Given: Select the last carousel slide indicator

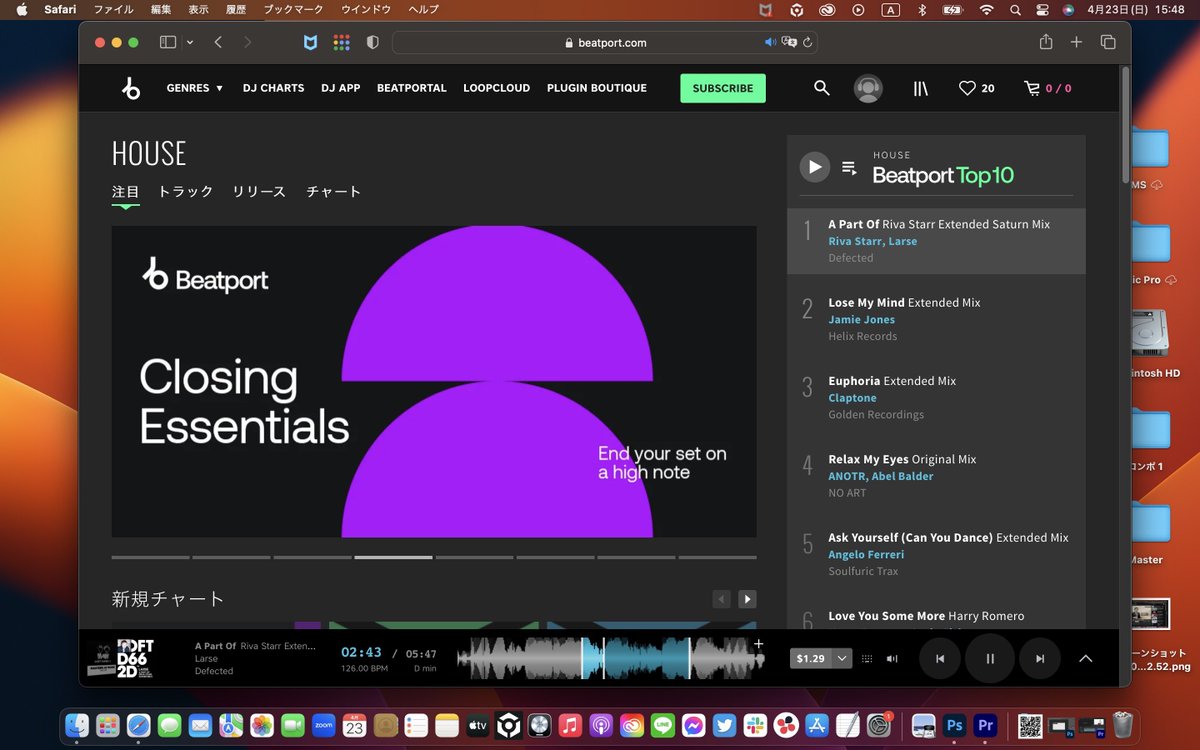Looking at the screenshot, I should click(717, 557).
